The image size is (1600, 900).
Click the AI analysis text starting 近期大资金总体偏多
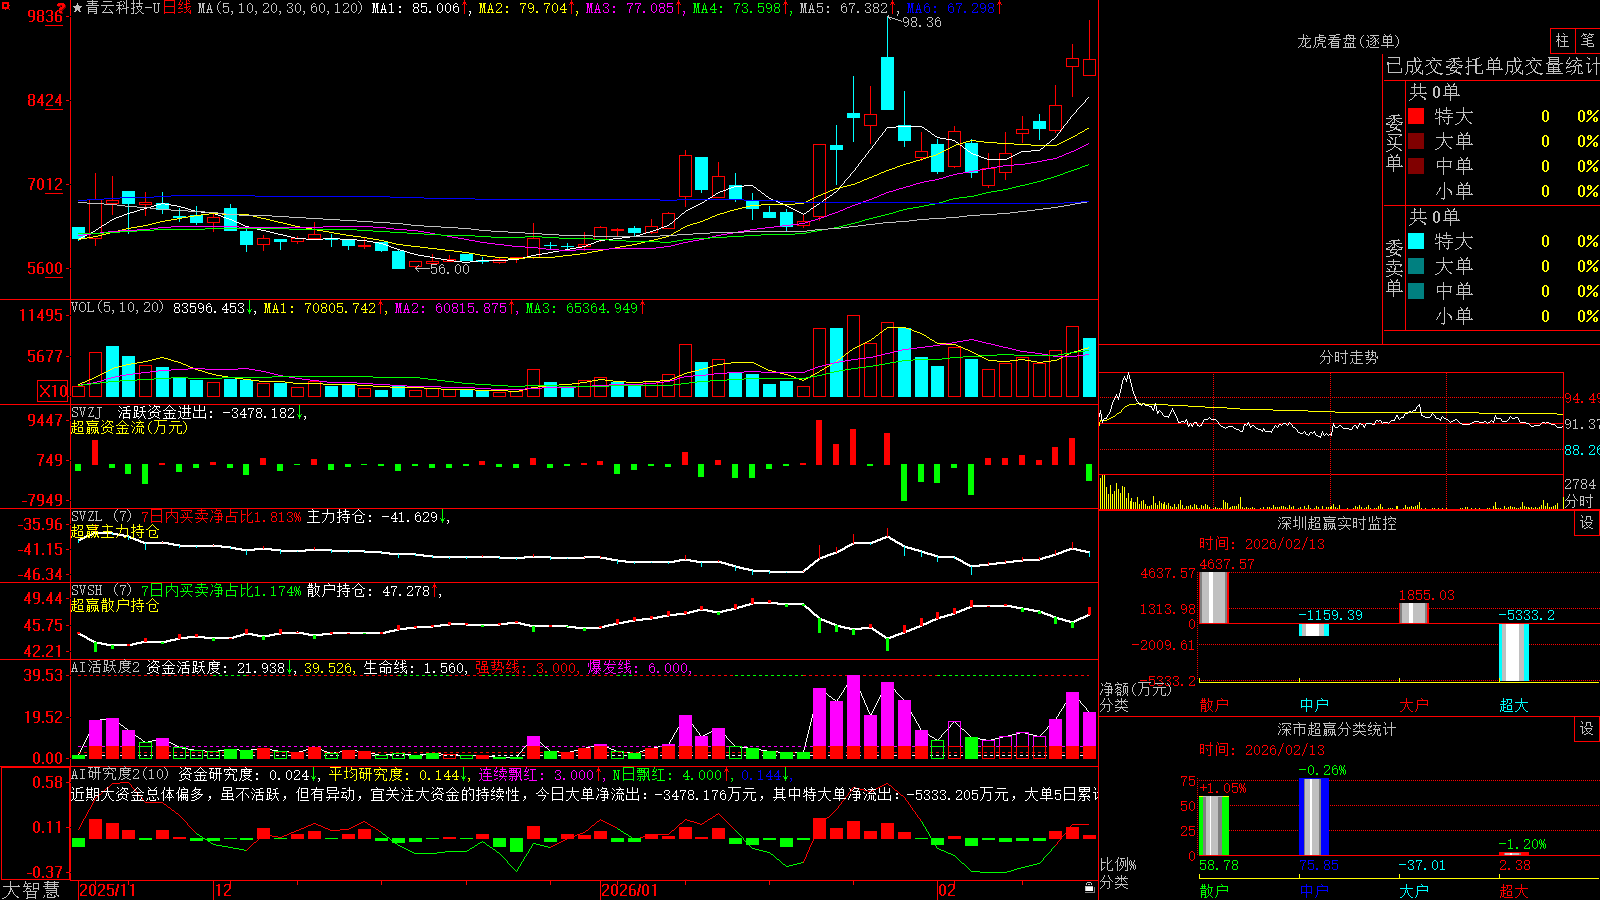584,794
